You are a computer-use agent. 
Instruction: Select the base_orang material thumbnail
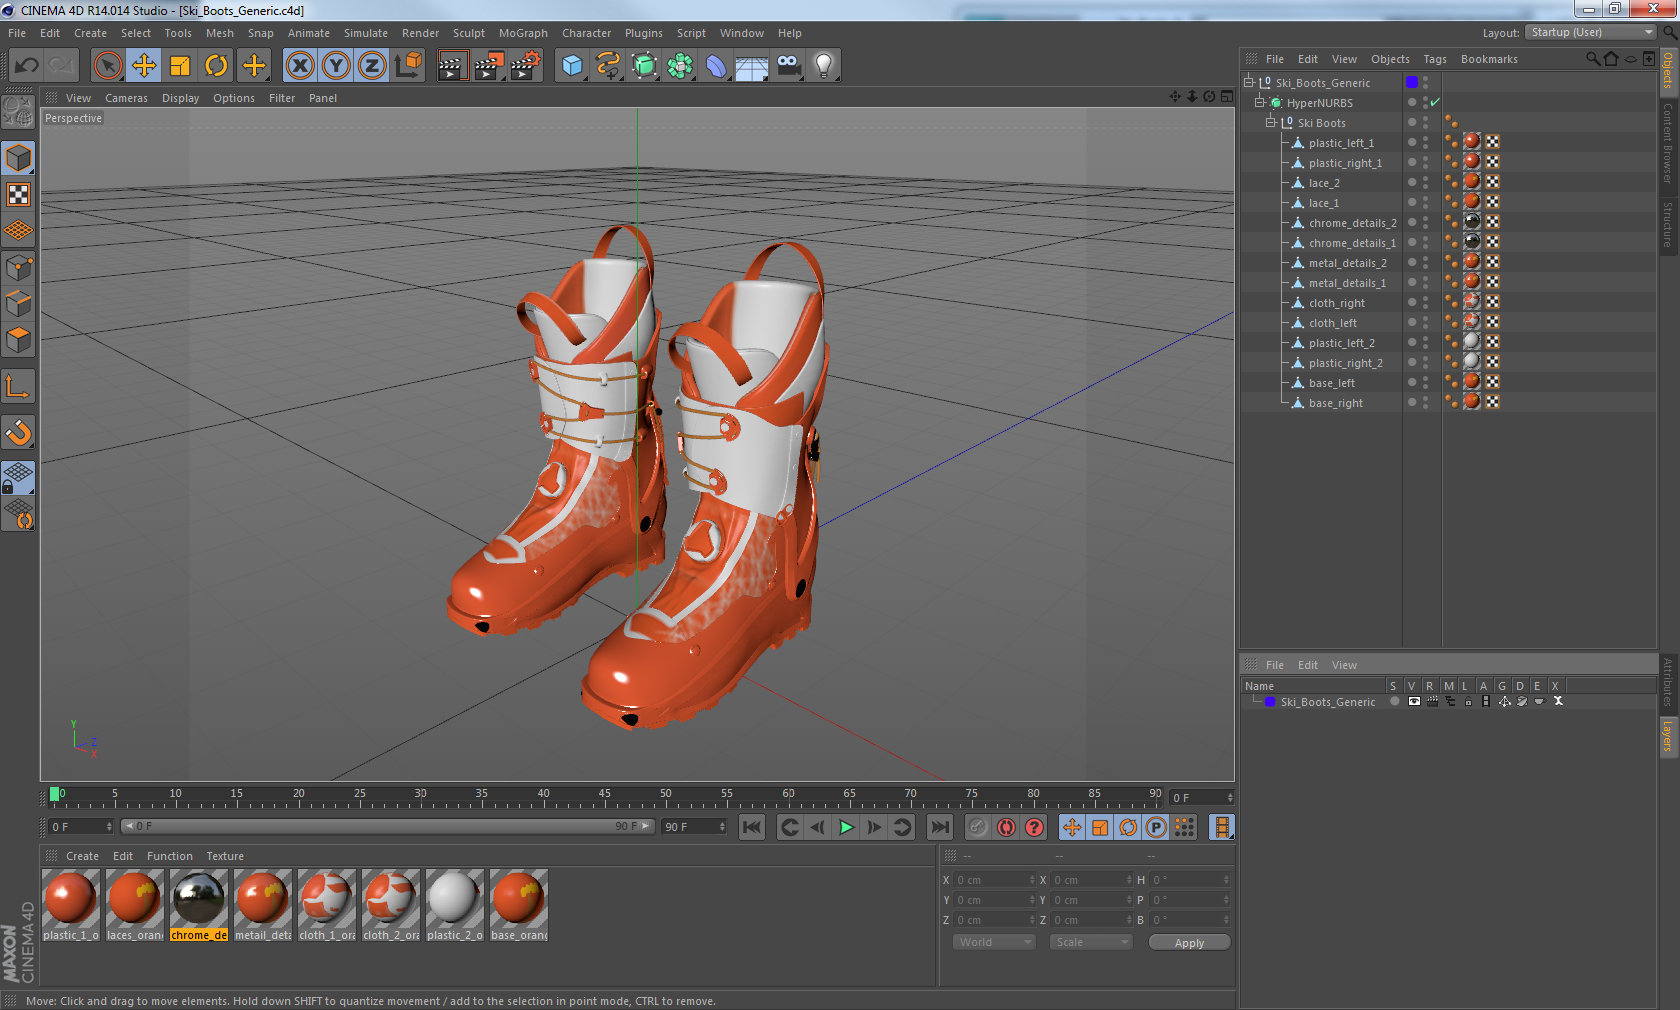518,905
